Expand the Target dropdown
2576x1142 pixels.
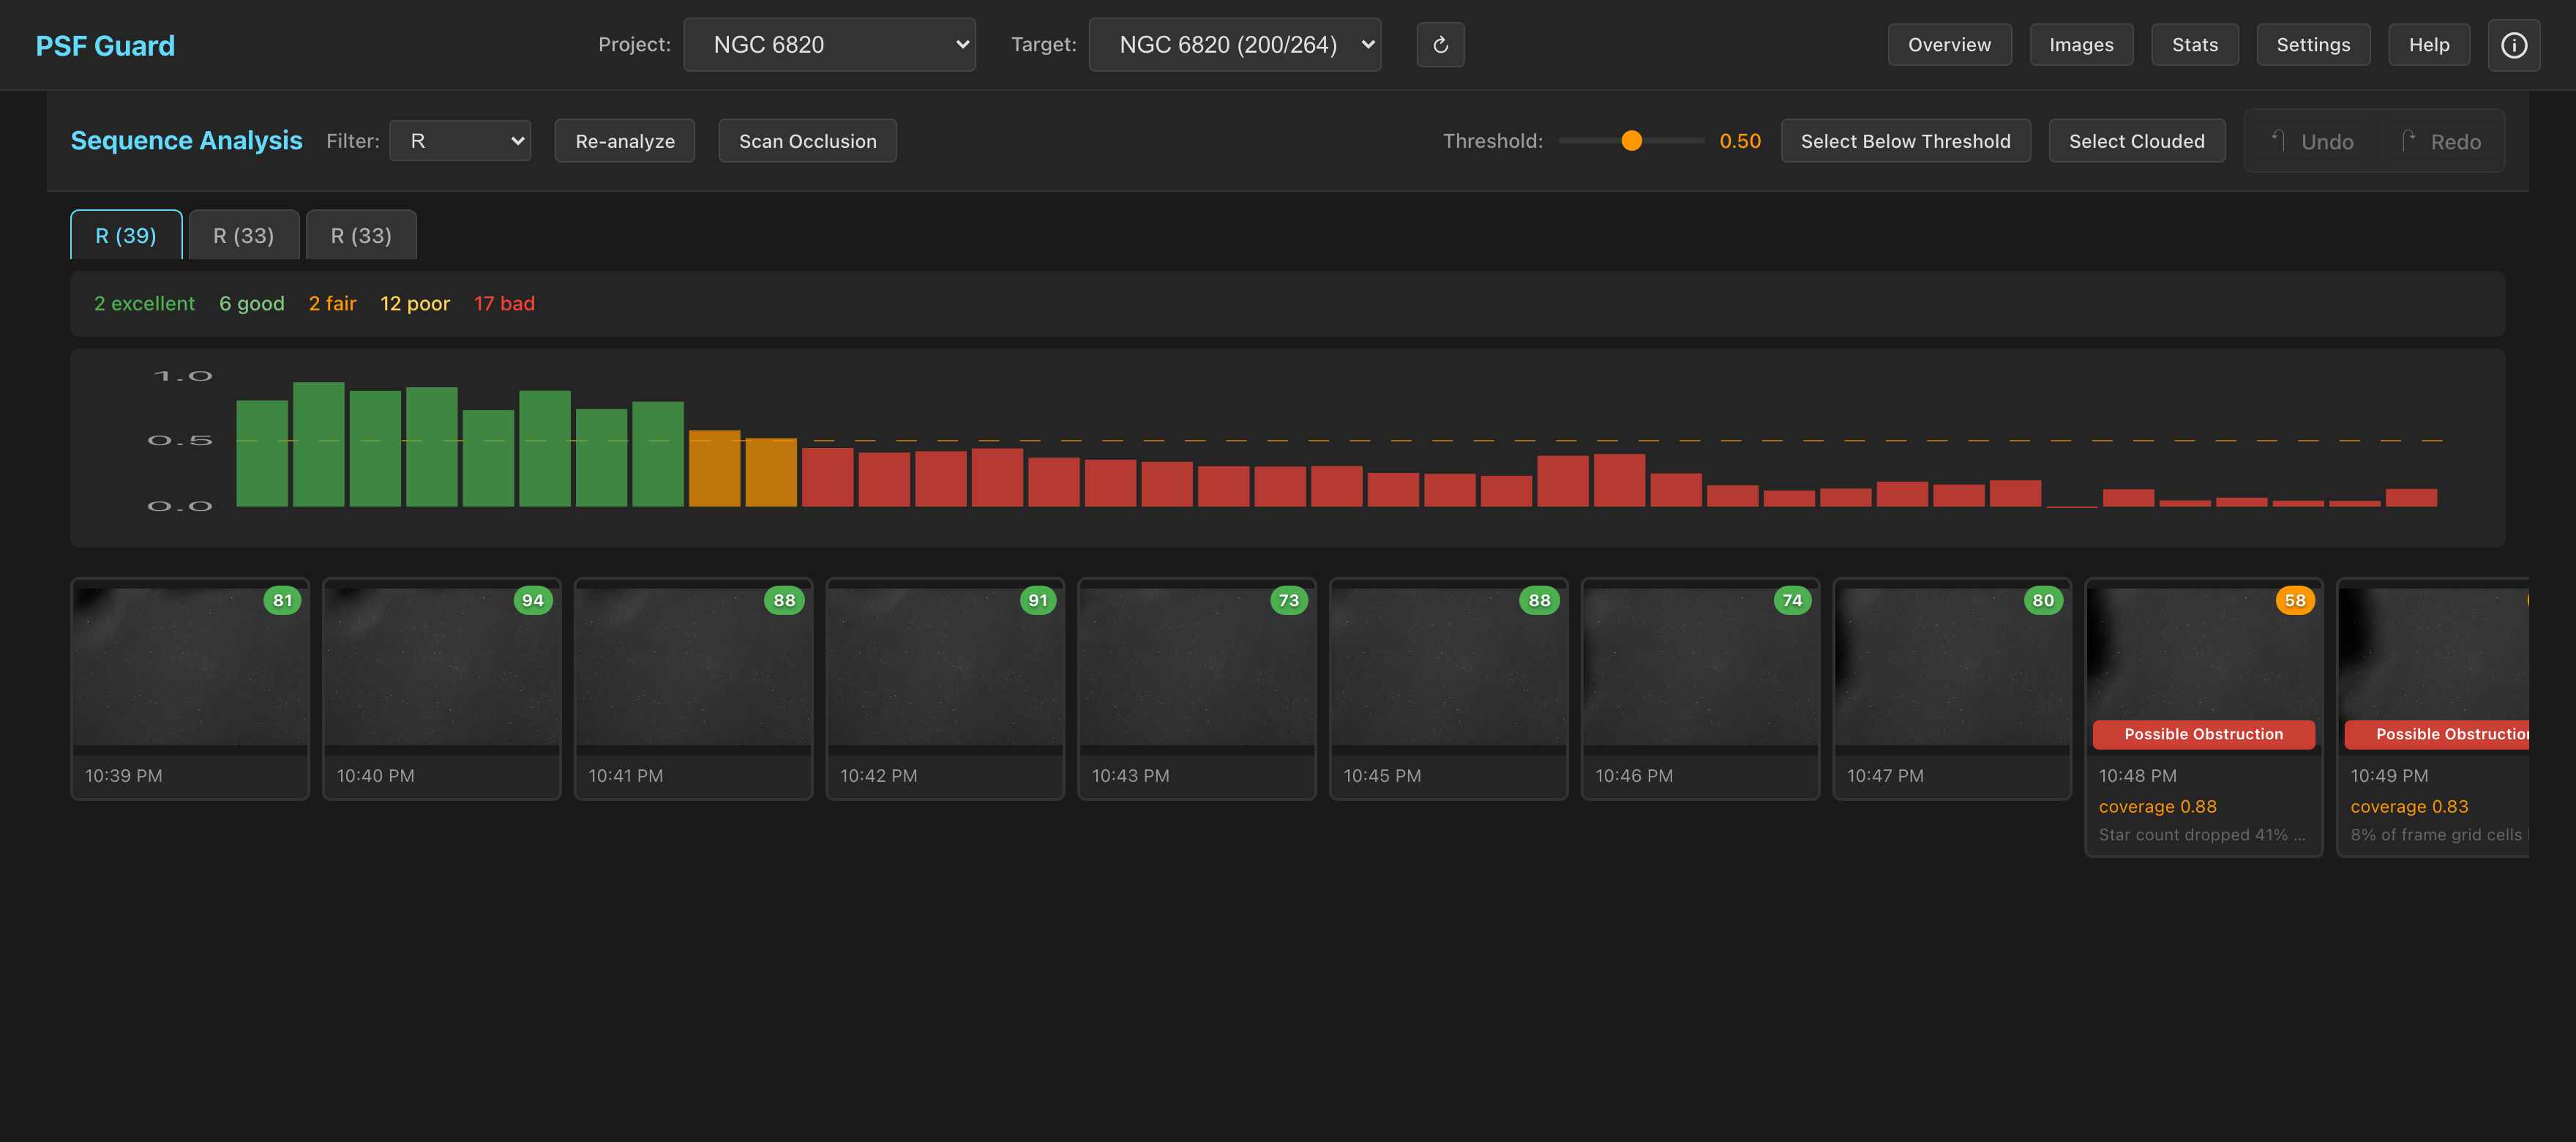click(x=1234, y=45)
